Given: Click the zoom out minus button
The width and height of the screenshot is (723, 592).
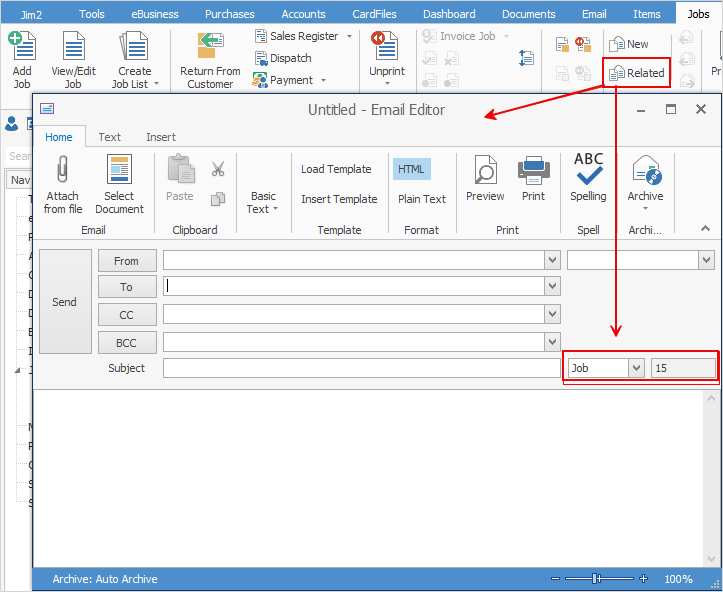Looking at the screenshot, I should tap(556, 579).
